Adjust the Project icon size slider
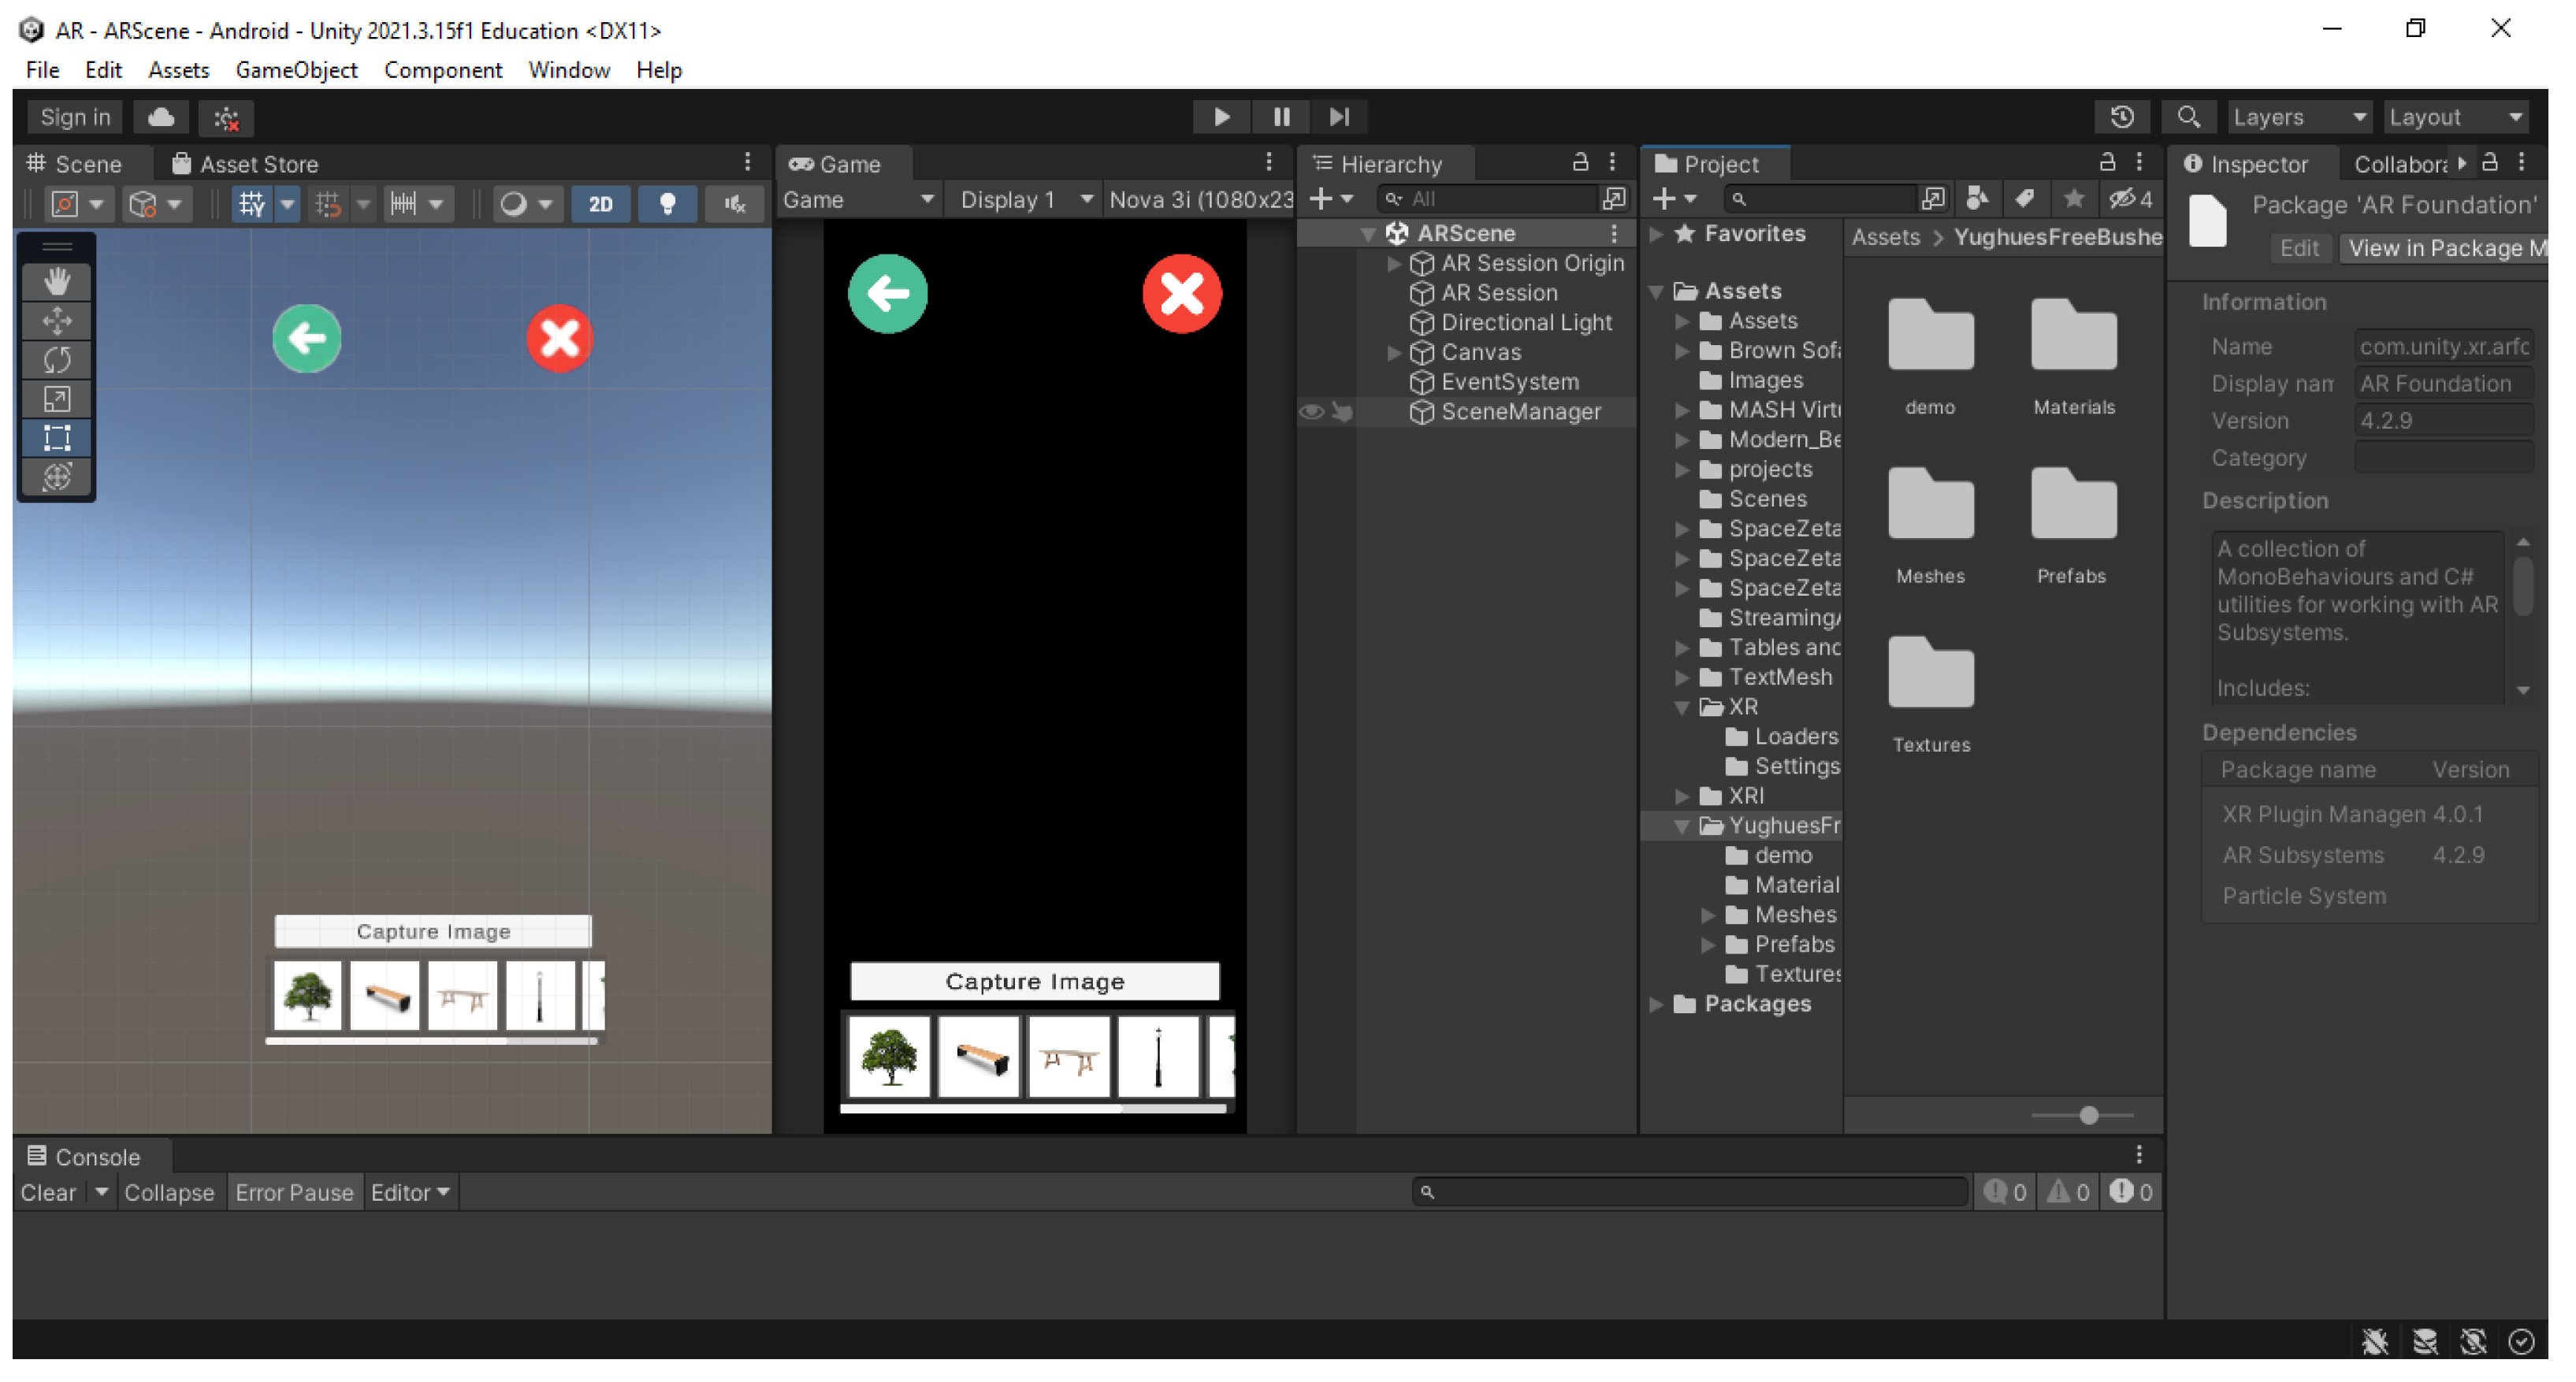Screen dimensions: 2576x1382 [x=2088, y=1116]
